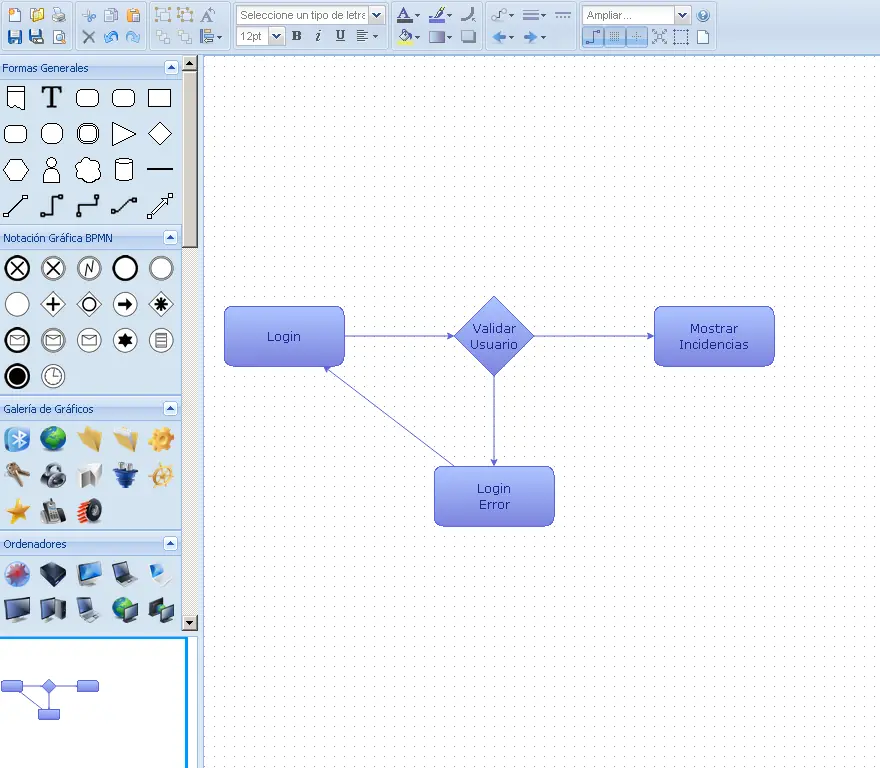Screen dimensions: 880x768
Task: Click the Save icon
Action: click(14, 36)
